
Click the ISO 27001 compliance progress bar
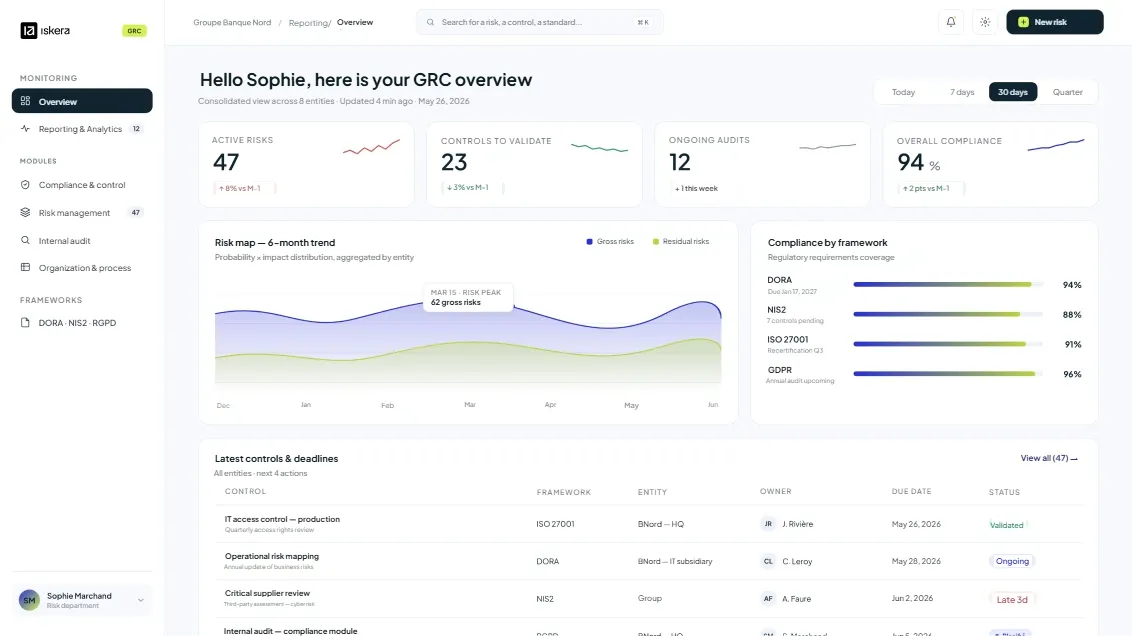[948, 344]
